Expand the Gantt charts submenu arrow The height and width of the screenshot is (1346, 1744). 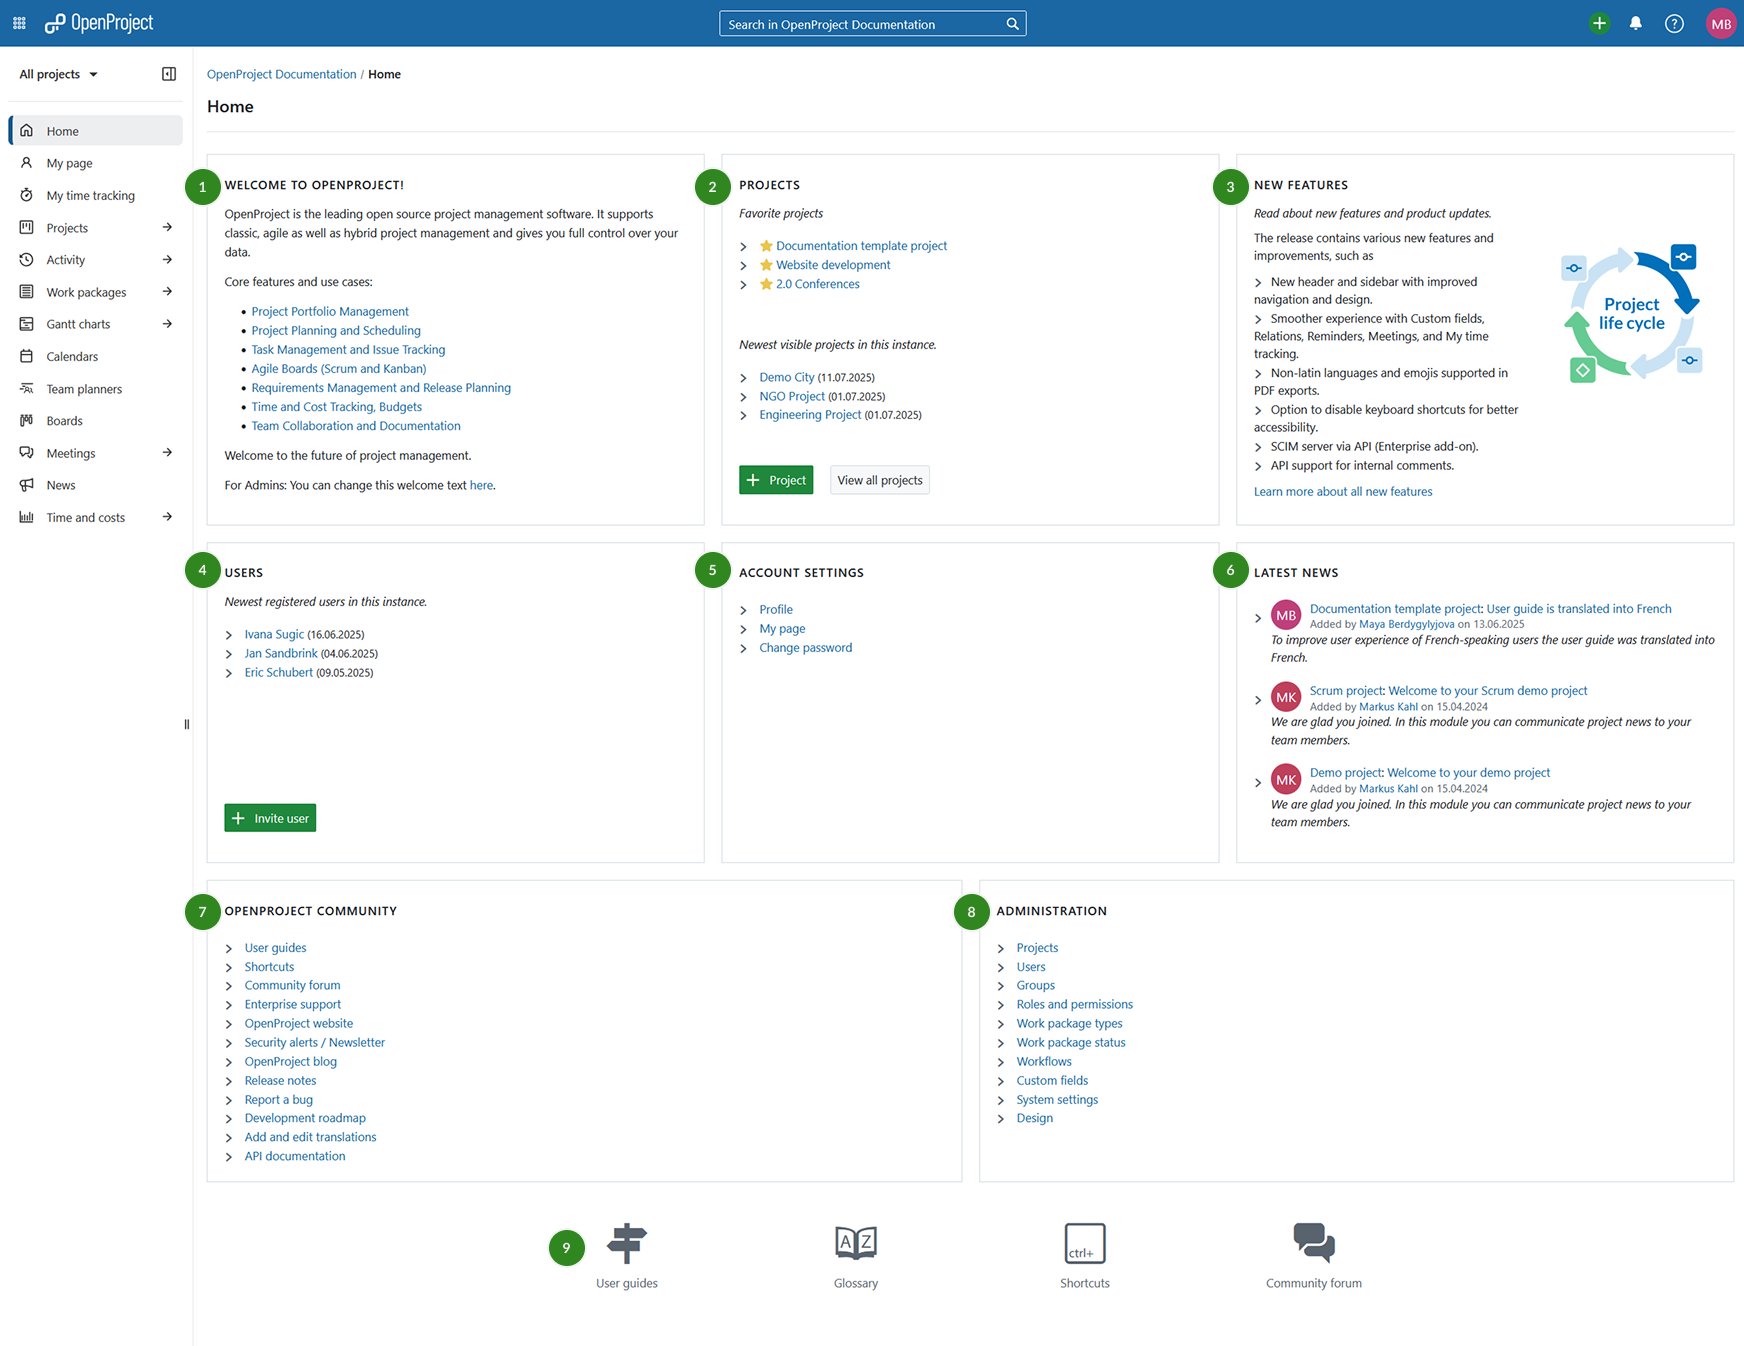click(167, 324)
